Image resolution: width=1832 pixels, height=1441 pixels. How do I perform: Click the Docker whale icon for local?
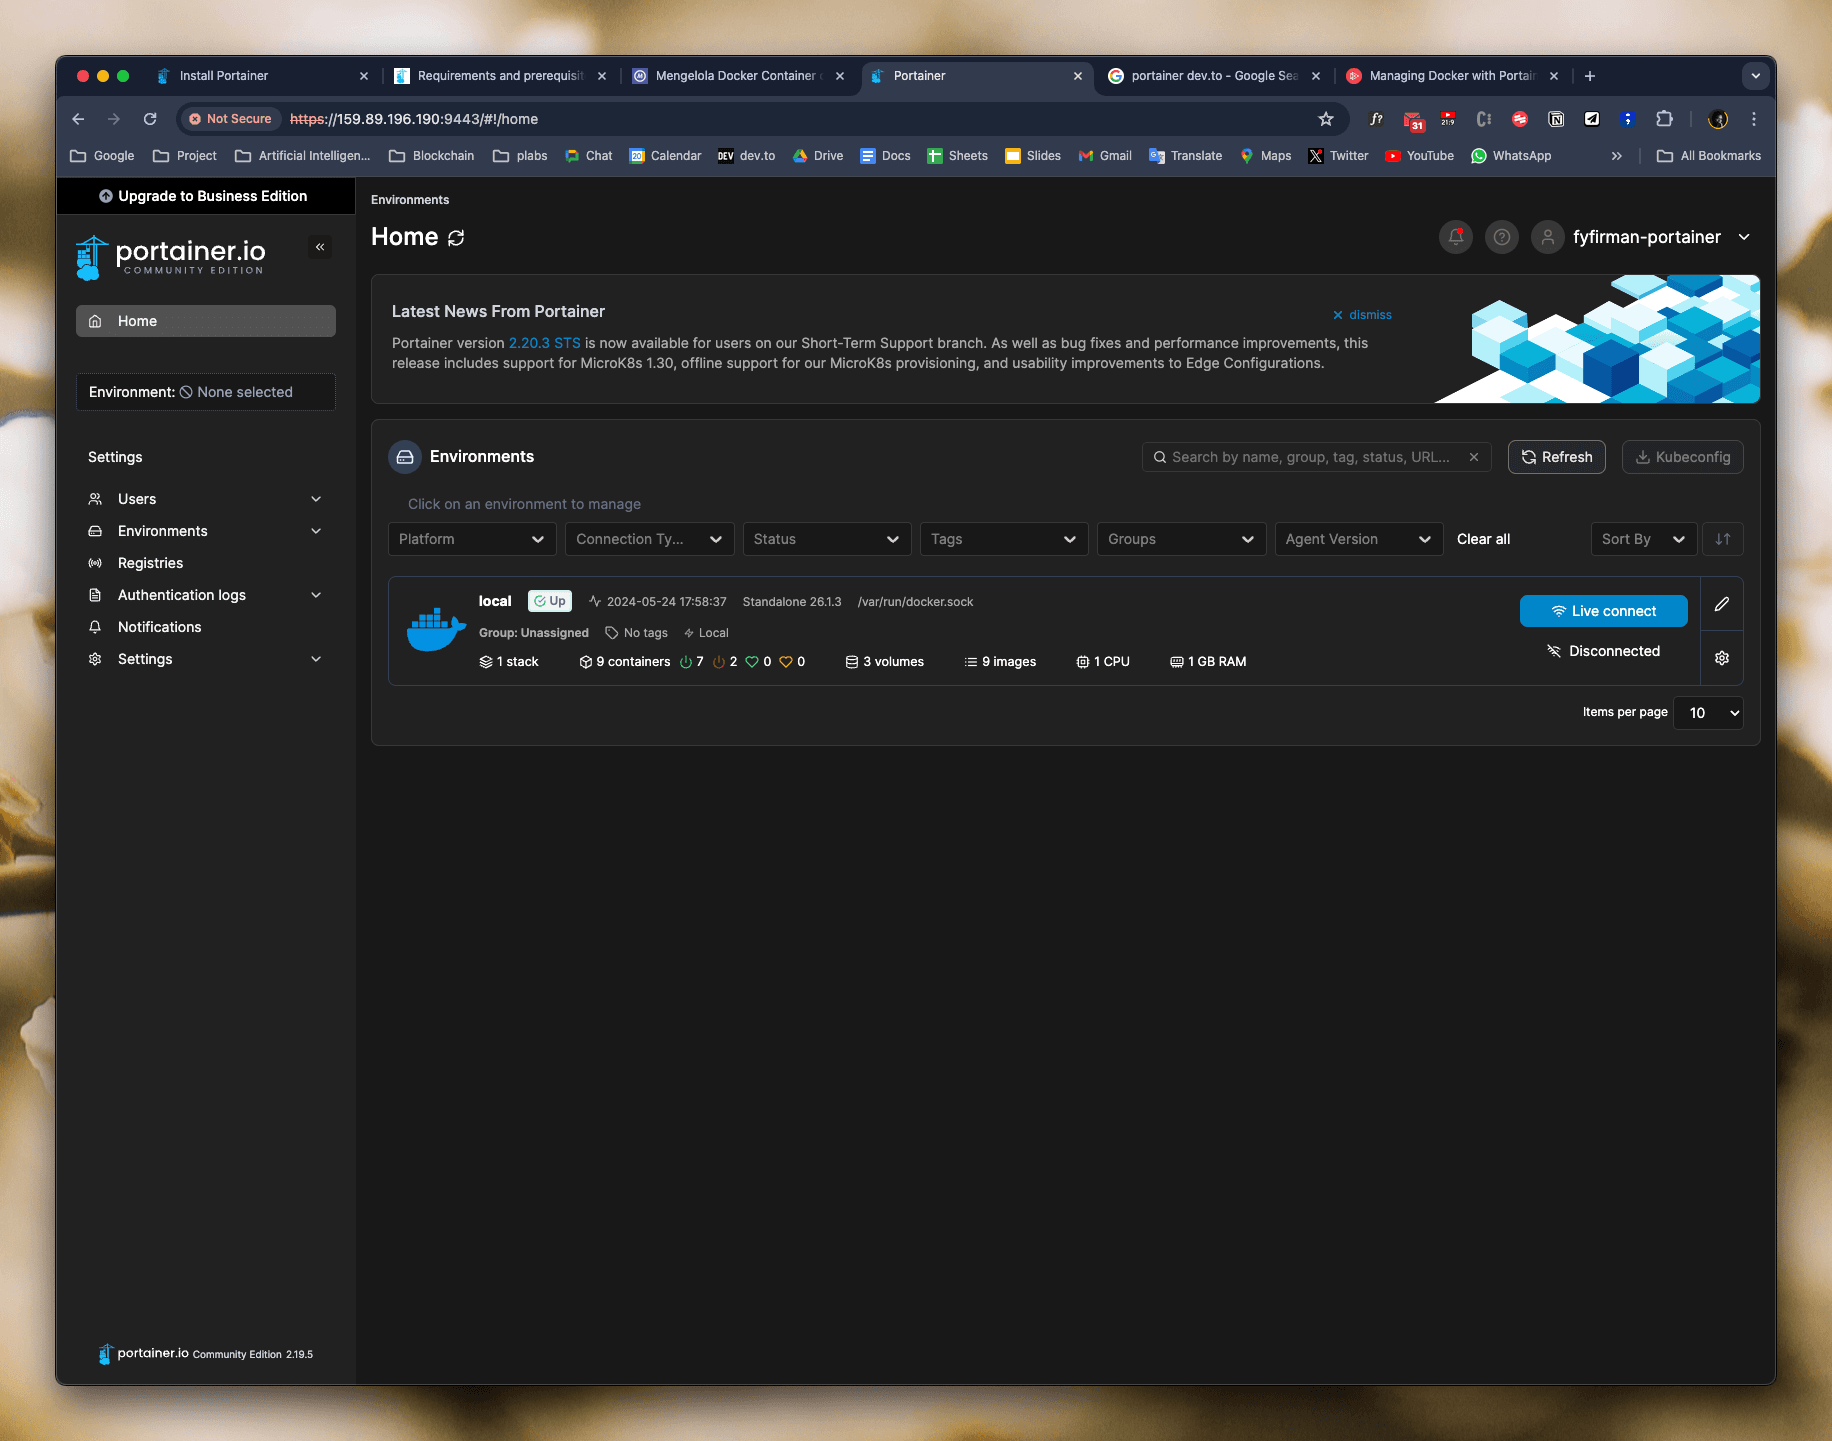[x=436, y=630]
